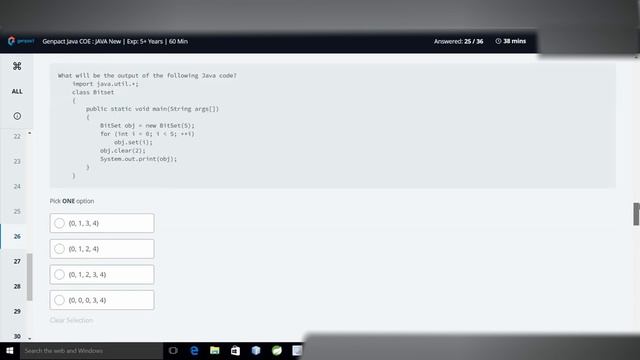
Task: Focus the Search the web and Windows box
Action: (x=91, y=351)
